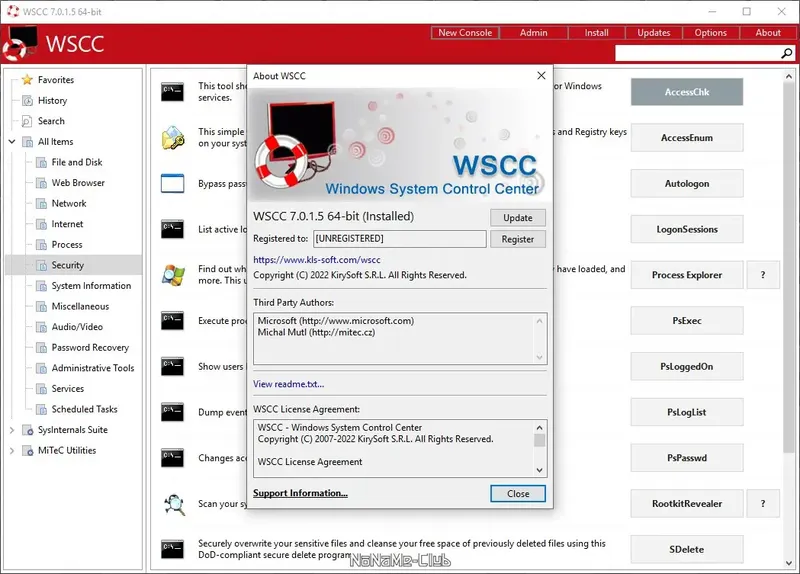Open the kls-soft.com/wscc link

(x=317, y=260)
